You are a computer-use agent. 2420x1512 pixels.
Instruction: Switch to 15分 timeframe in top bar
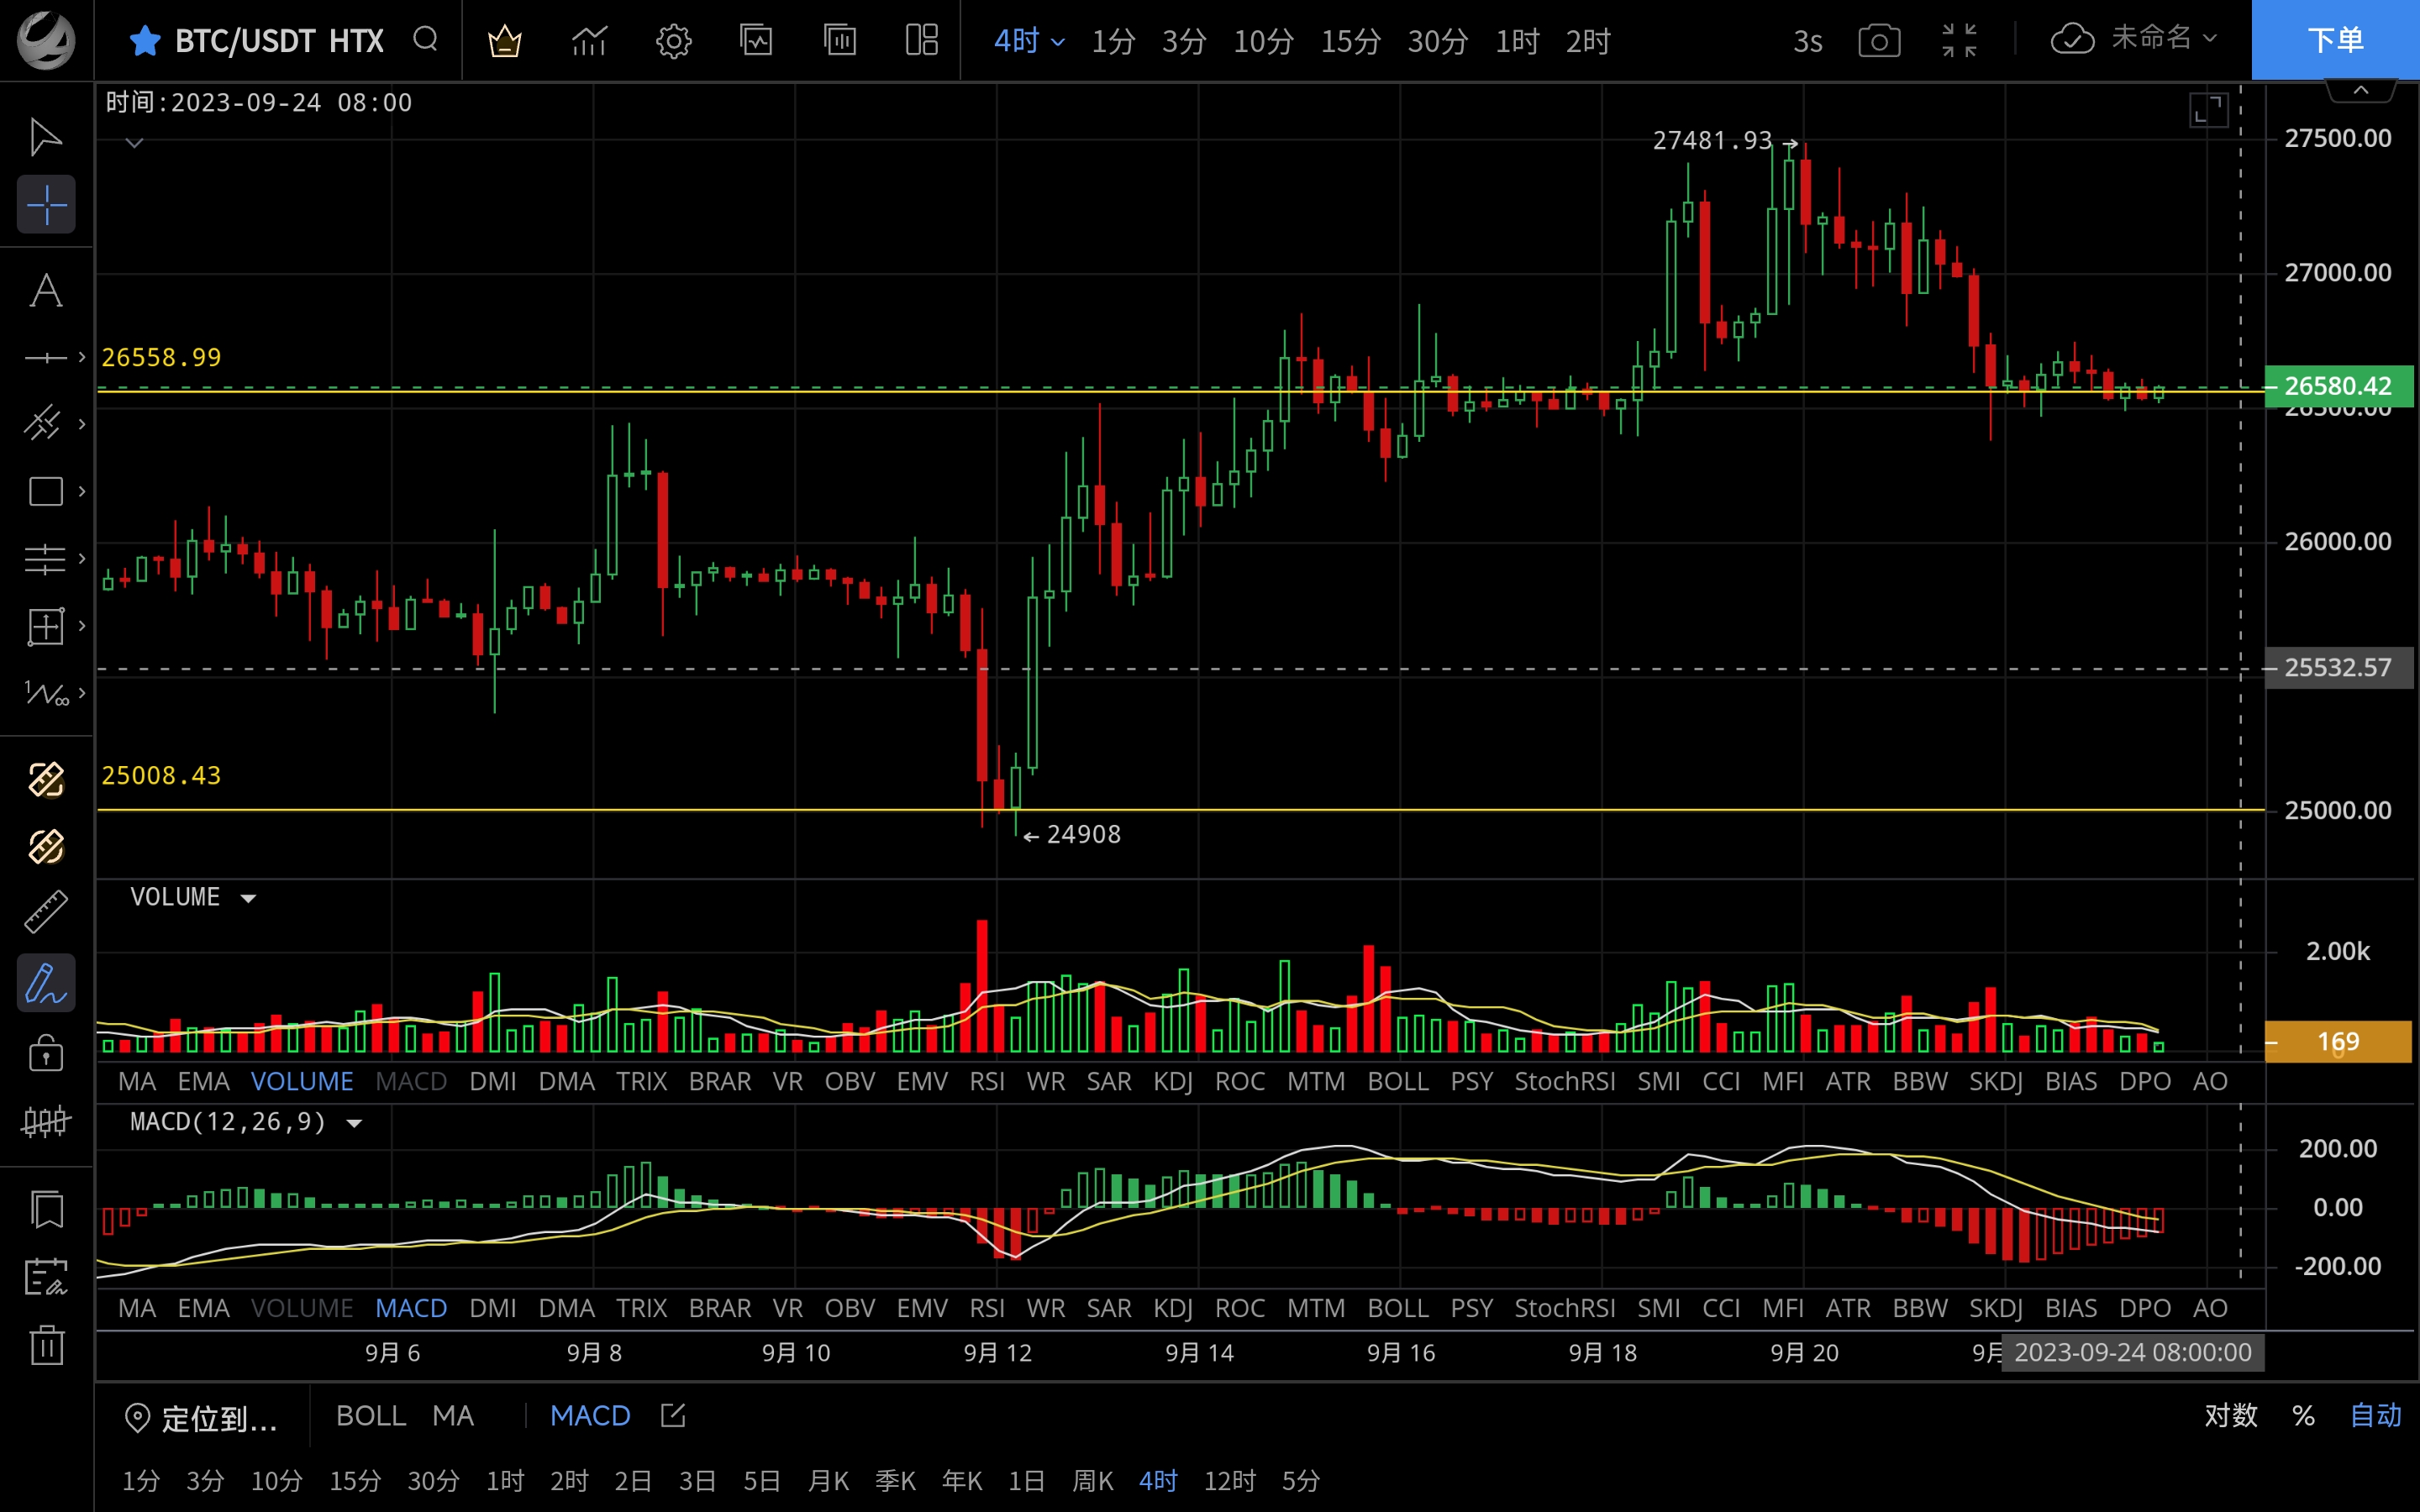tap(1351, 41)
